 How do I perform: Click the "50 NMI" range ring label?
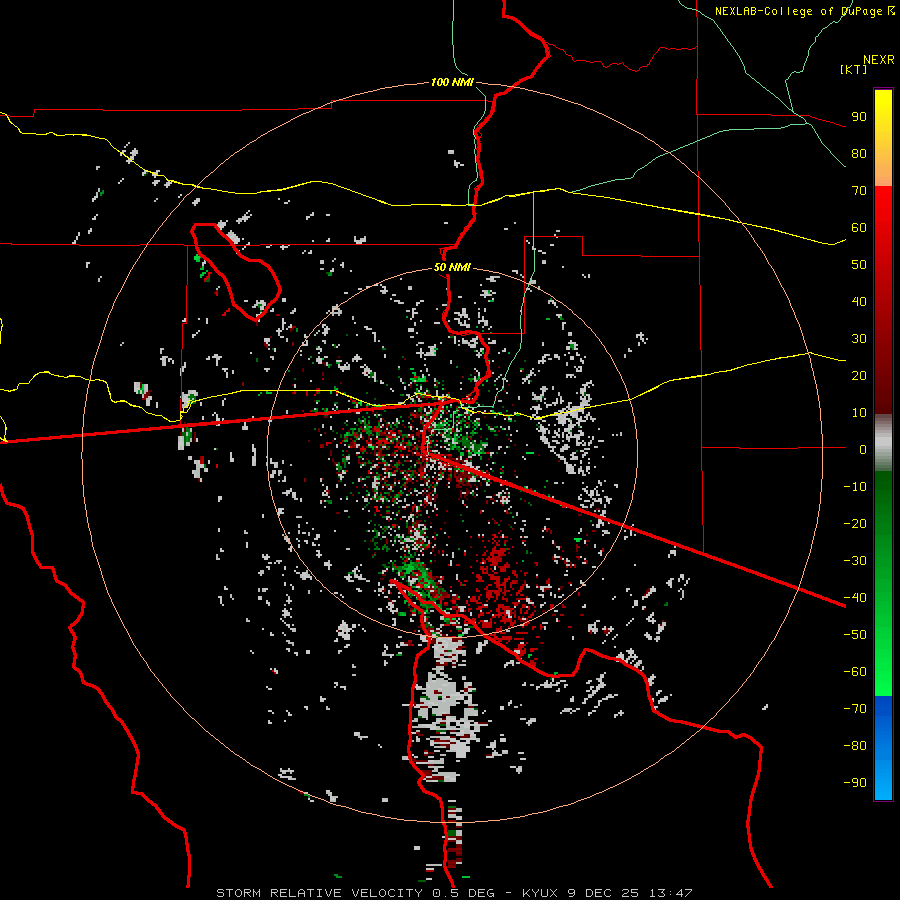coord(452,267)
